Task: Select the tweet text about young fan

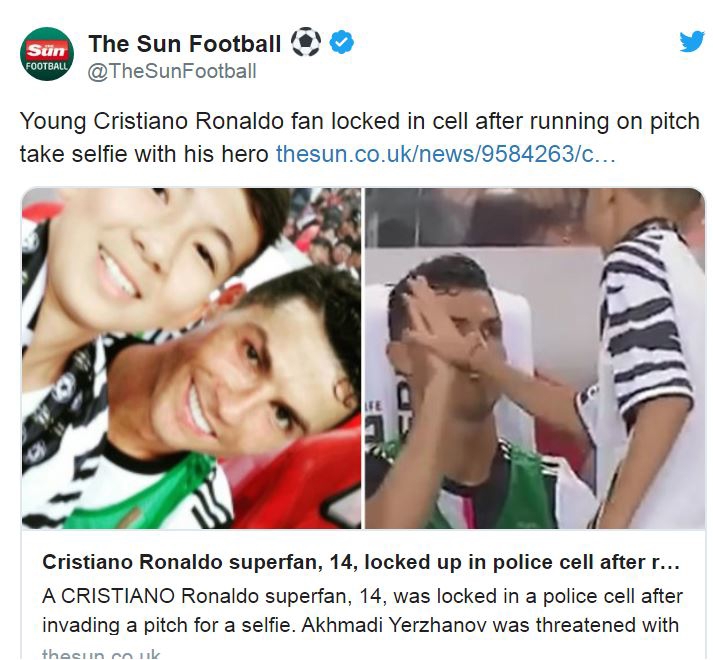Action: coord(360,137)
